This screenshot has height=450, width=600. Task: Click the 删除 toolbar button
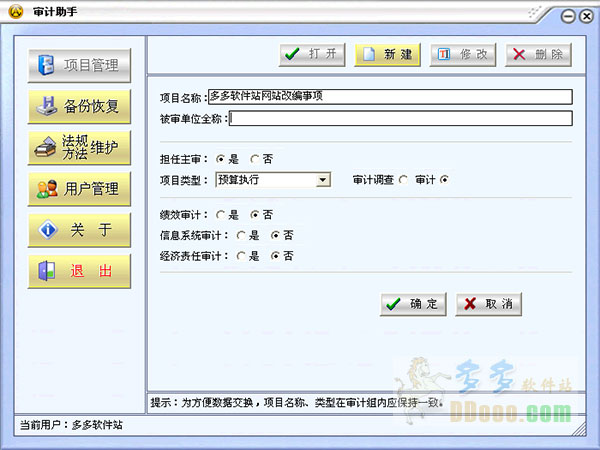tap(538, 55)
